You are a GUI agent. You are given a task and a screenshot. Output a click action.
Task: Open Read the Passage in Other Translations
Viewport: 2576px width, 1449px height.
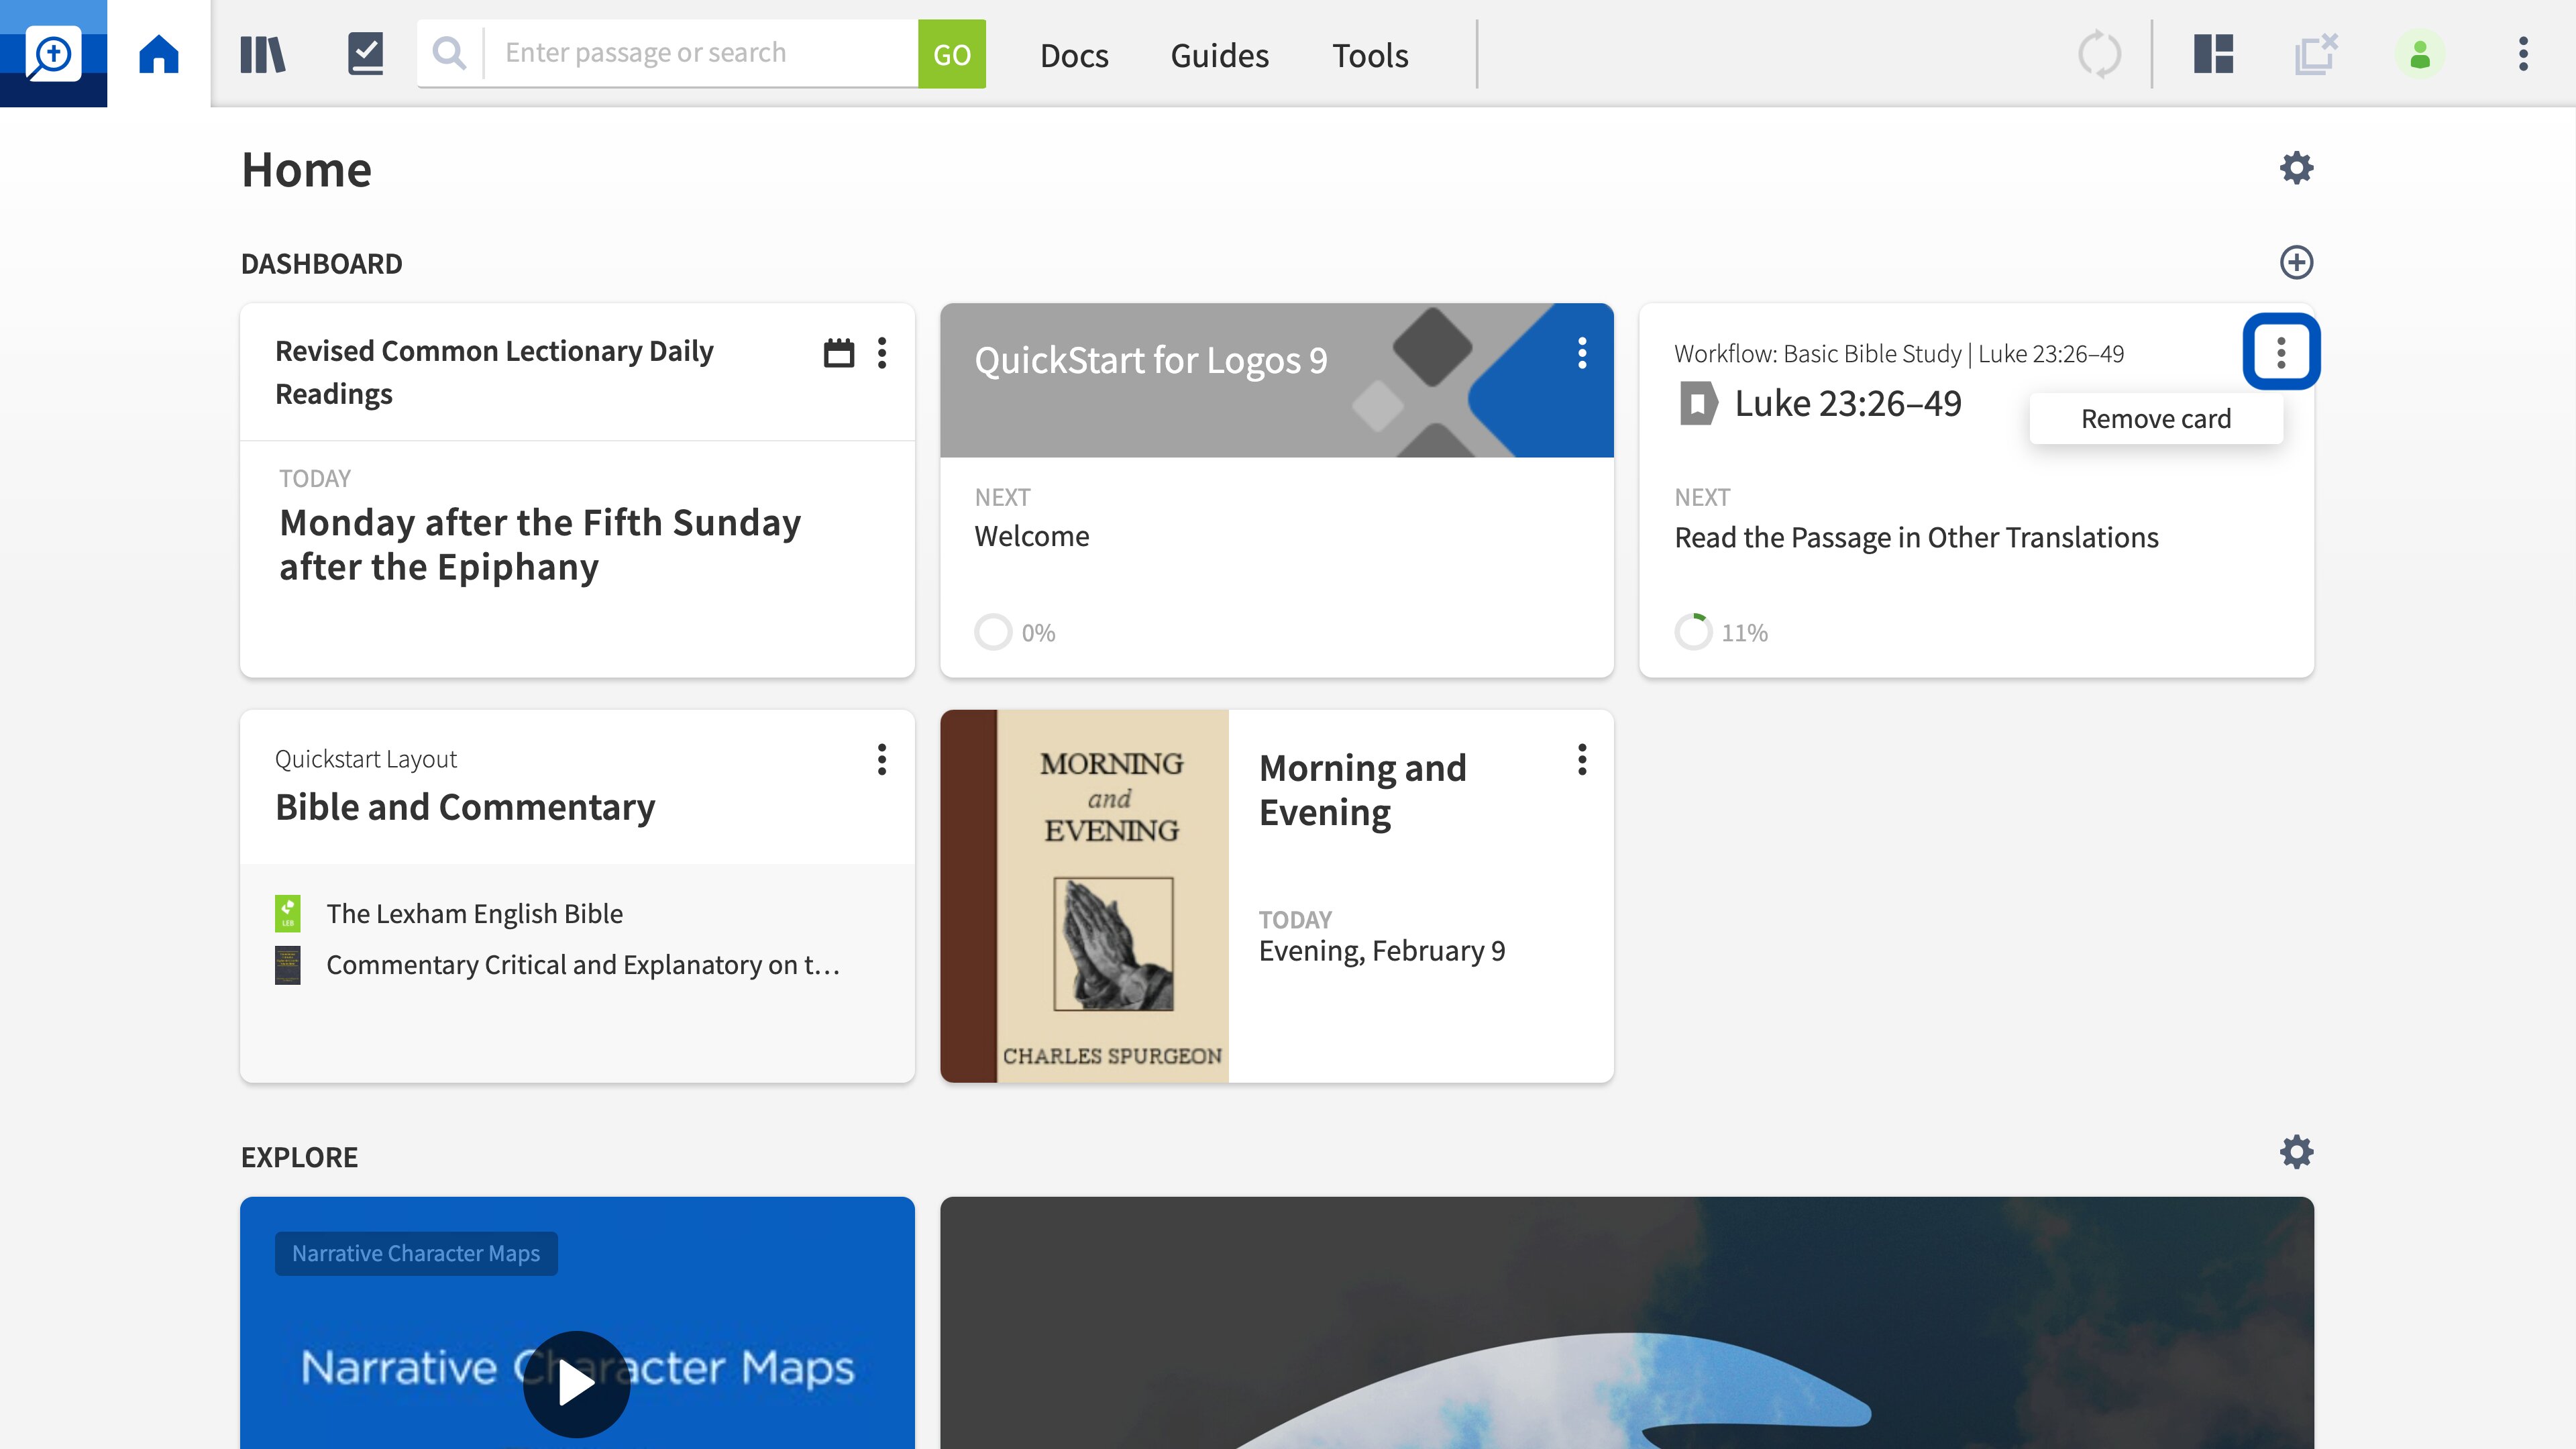pos(1916,538)
